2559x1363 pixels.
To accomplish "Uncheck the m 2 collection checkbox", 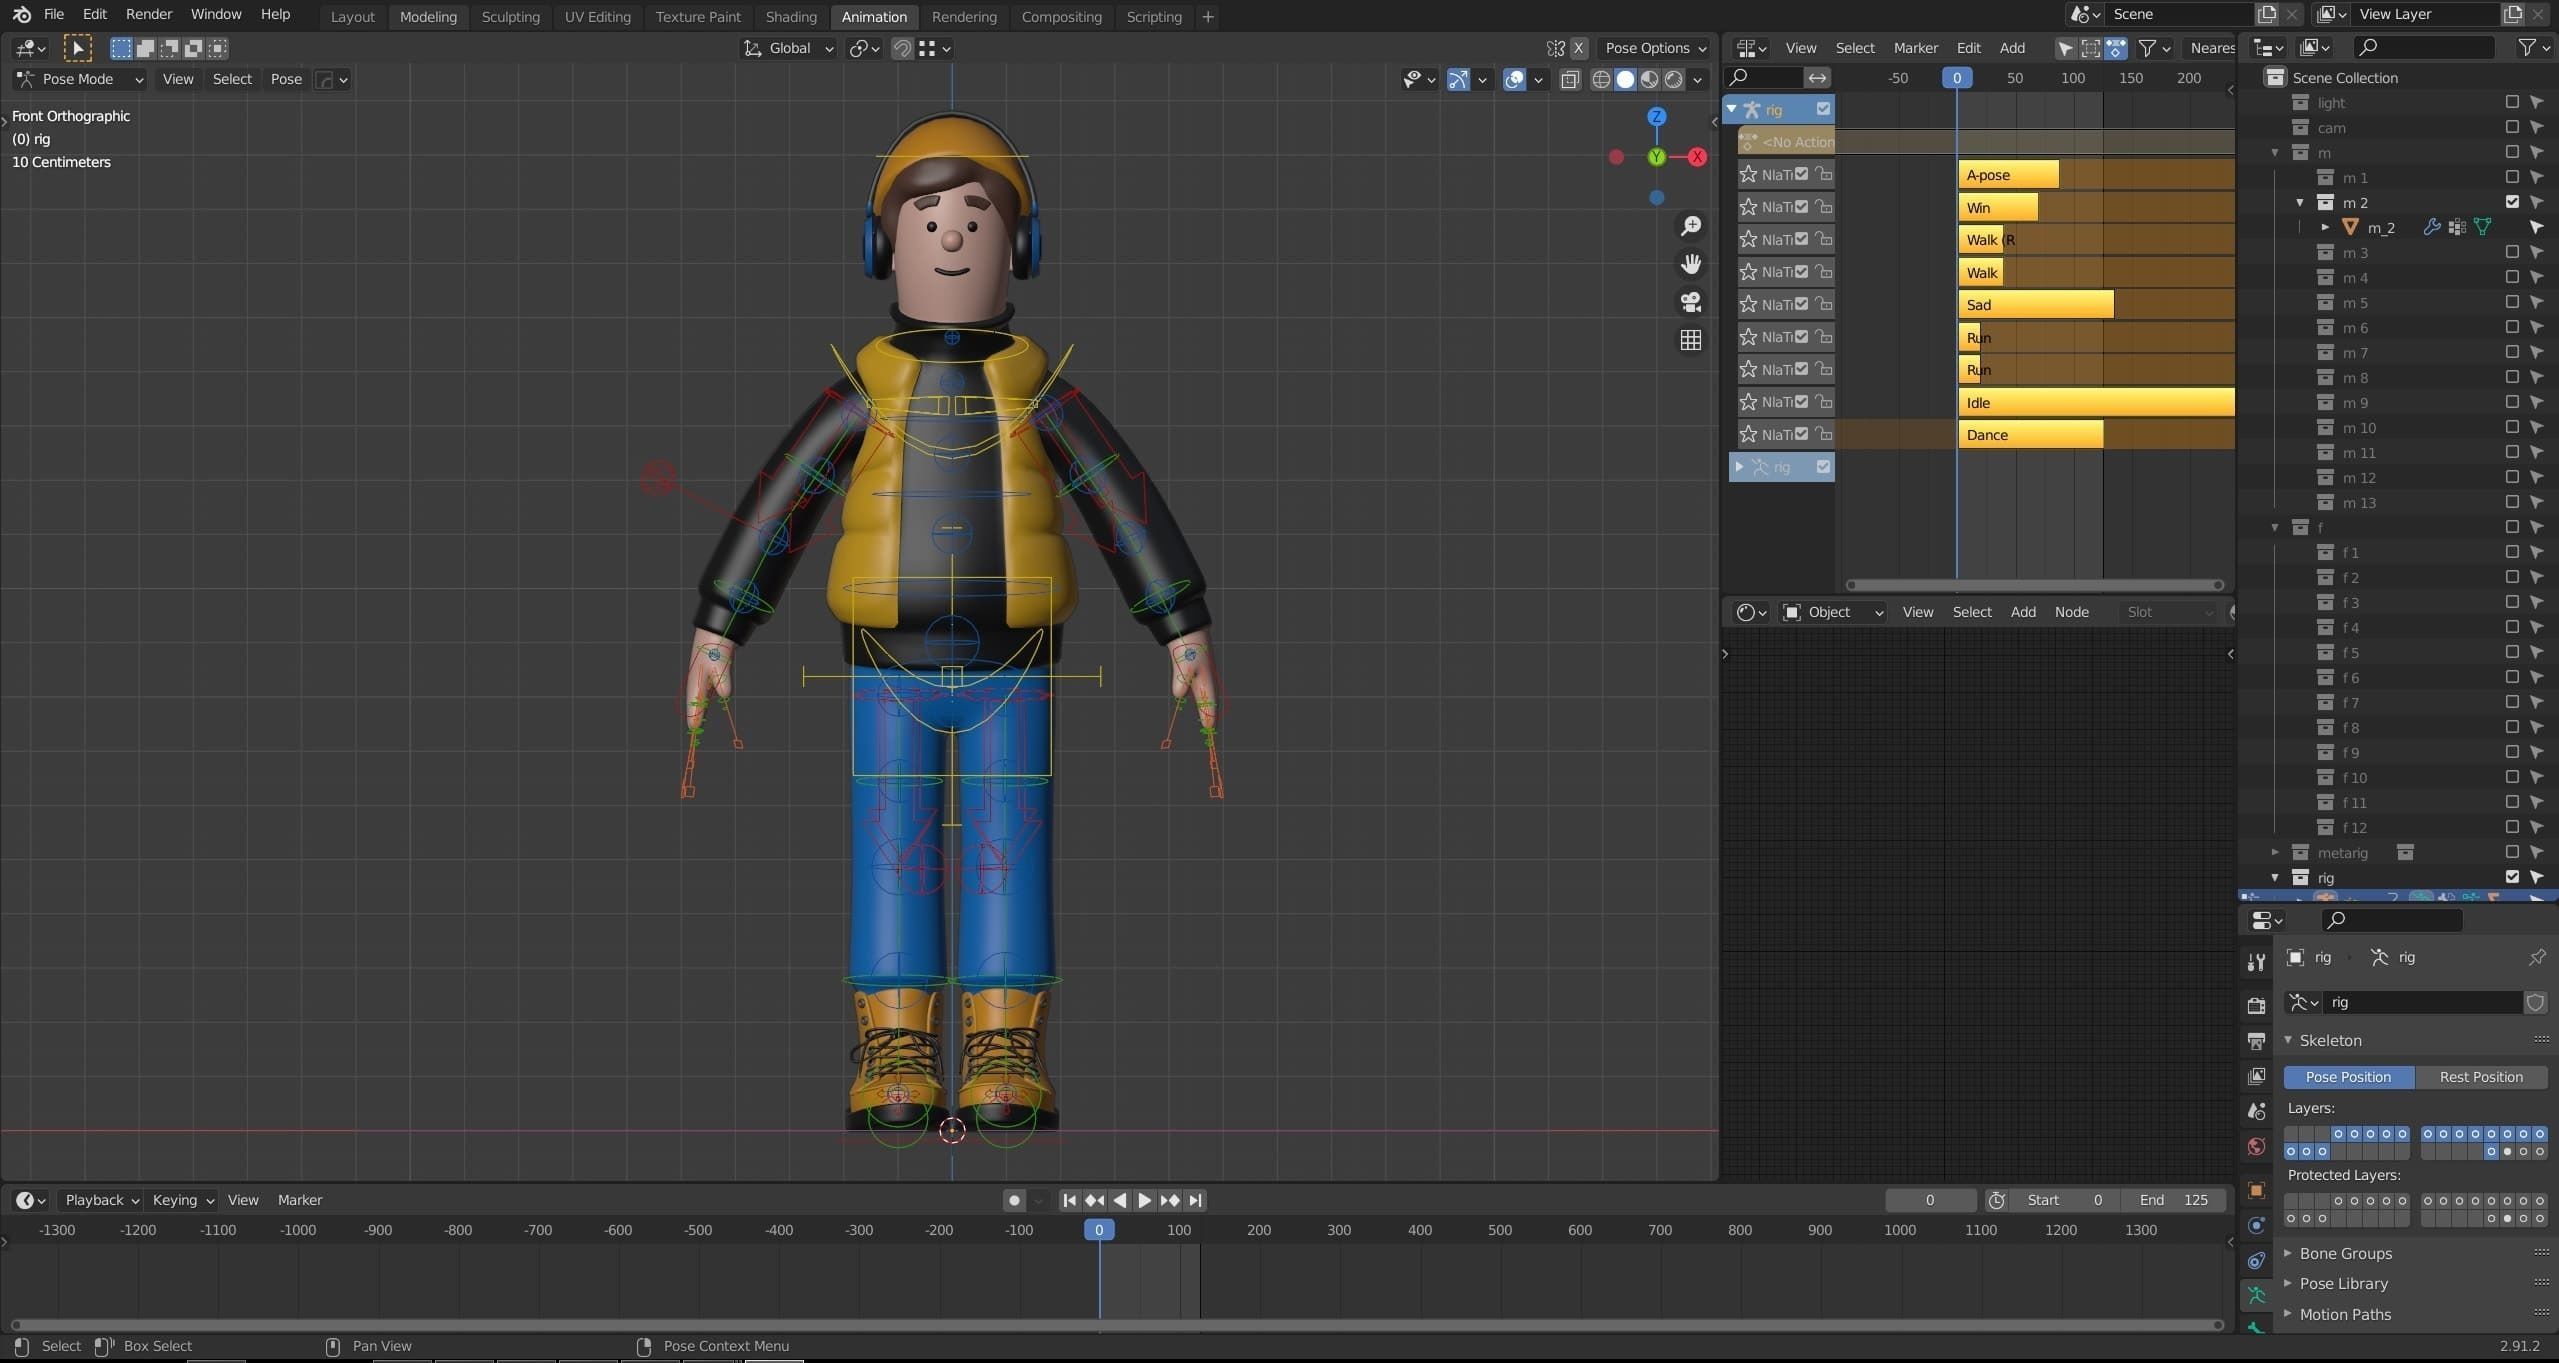I will click(2512, 202).
